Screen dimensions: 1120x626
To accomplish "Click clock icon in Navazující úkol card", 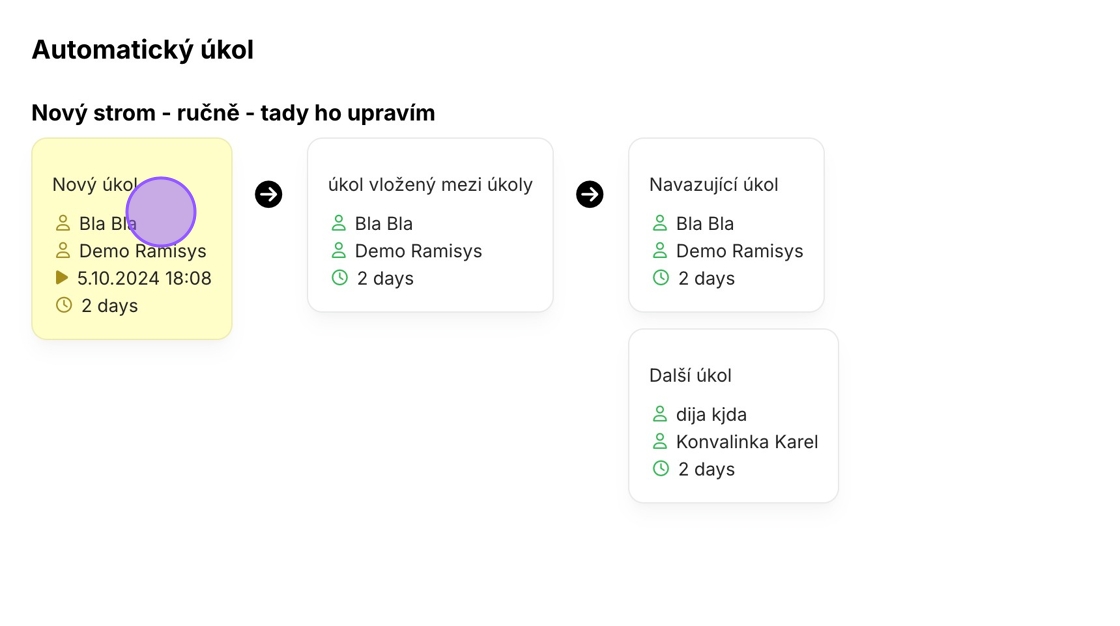I will [x=661, y=278].
